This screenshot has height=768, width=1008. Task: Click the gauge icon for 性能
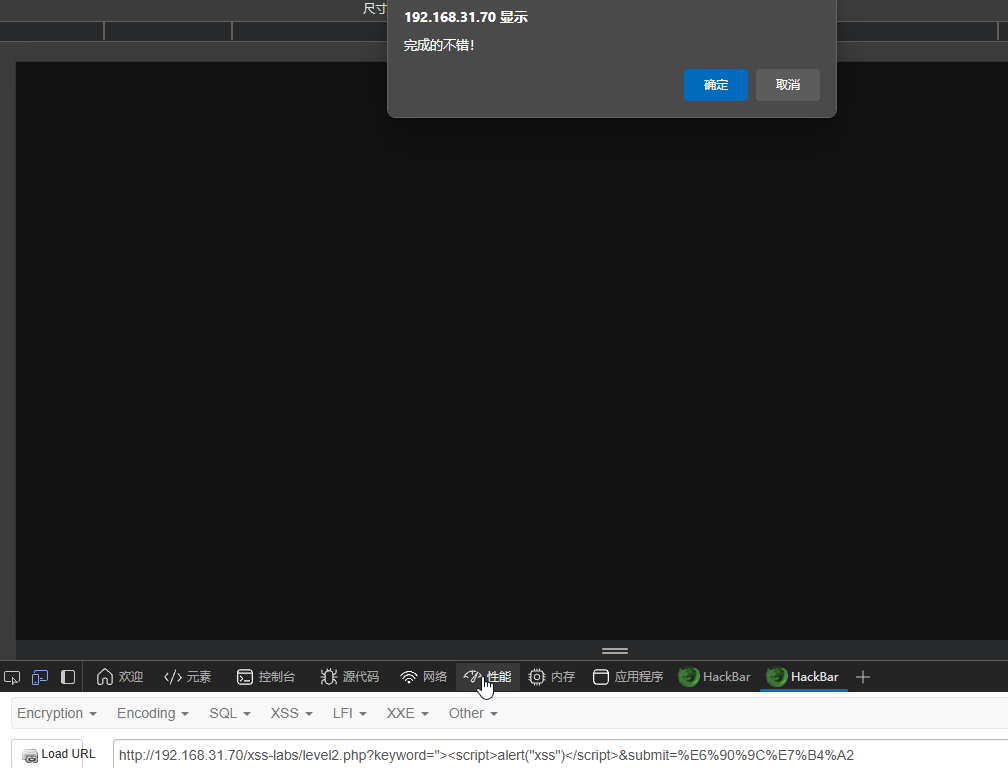point(472,676)
